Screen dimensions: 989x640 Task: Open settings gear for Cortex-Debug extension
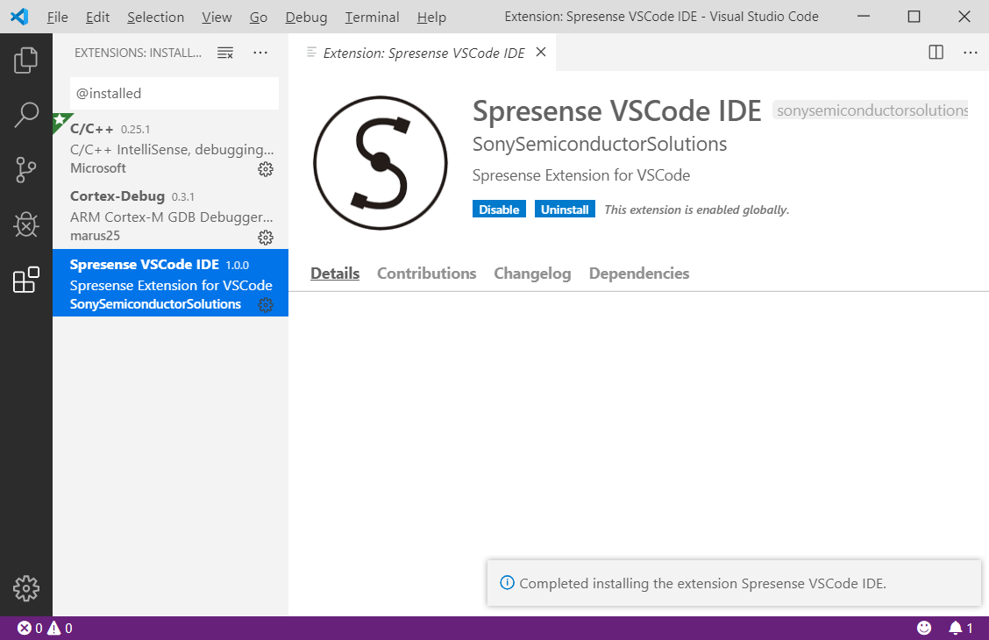coord(265,237)
